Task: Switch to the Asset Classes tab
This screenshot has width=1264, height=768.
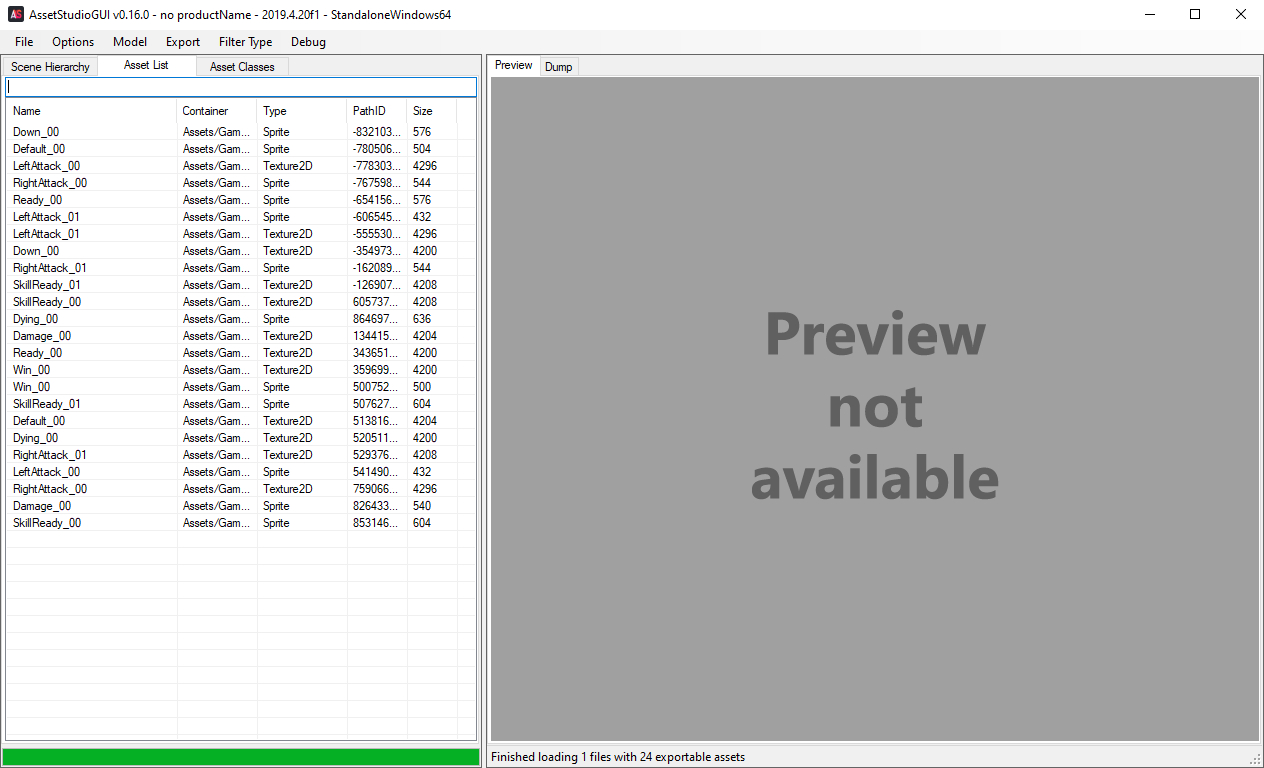Action: [x=242, y=67]
